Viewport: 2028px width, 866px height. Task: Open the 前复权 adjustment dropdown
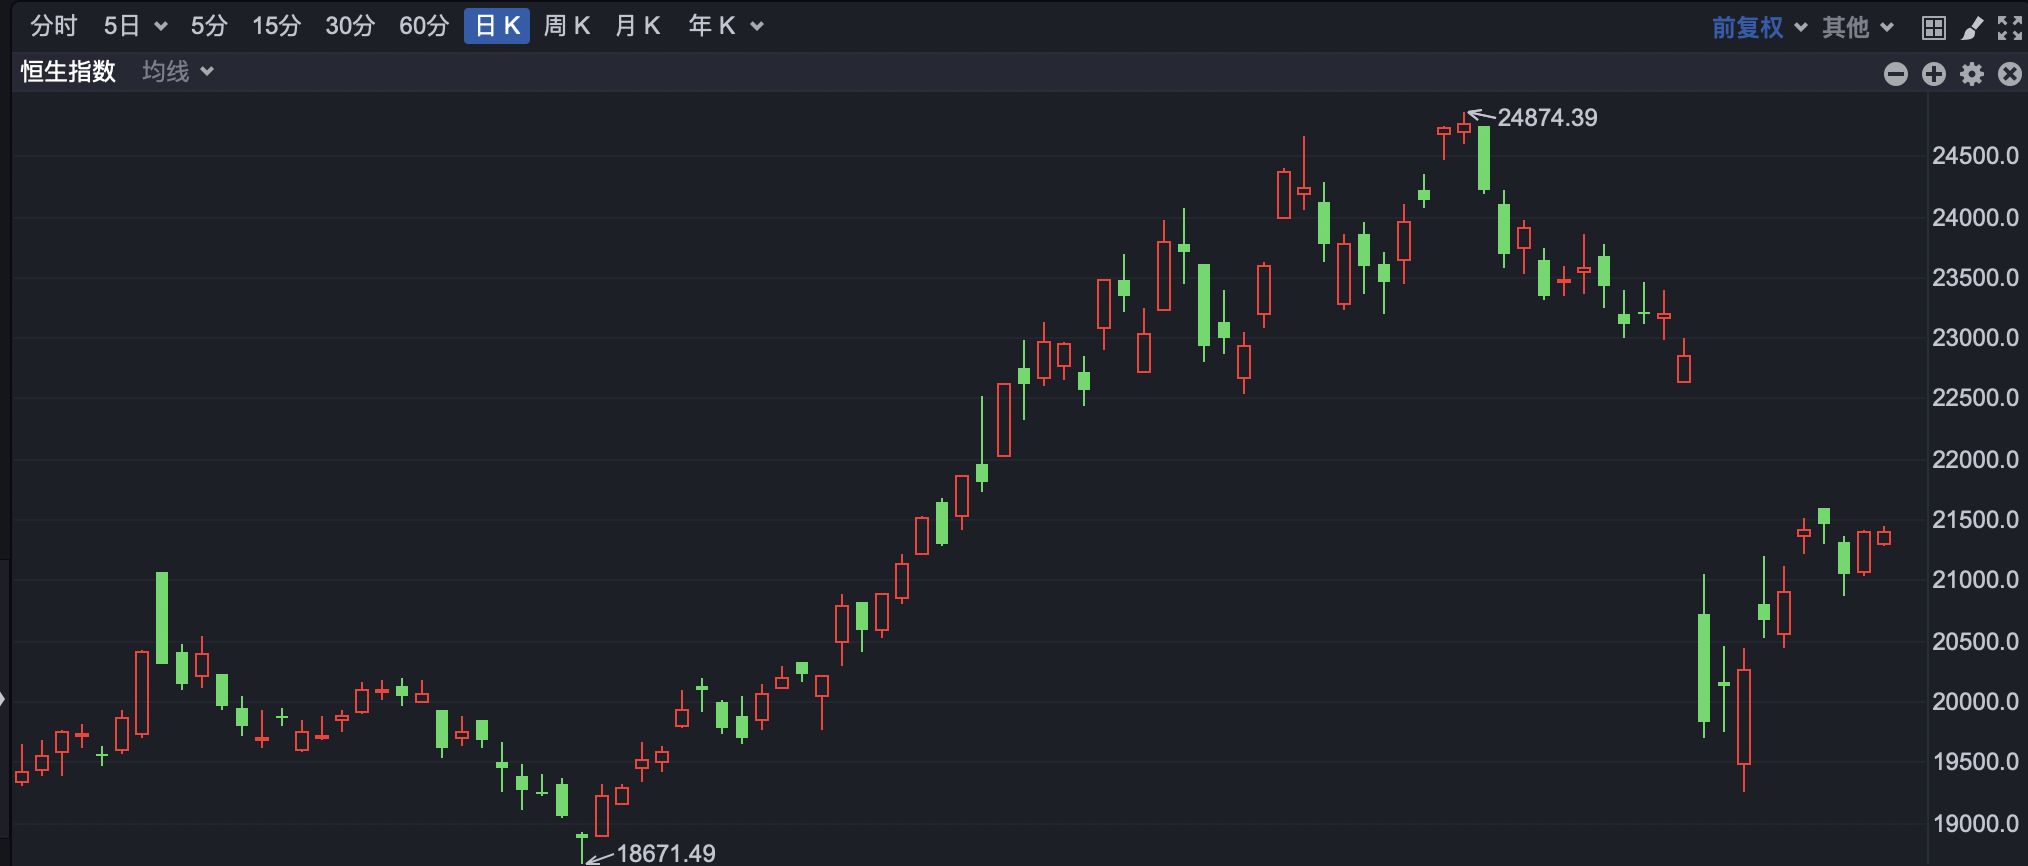tap(1758, 27)
